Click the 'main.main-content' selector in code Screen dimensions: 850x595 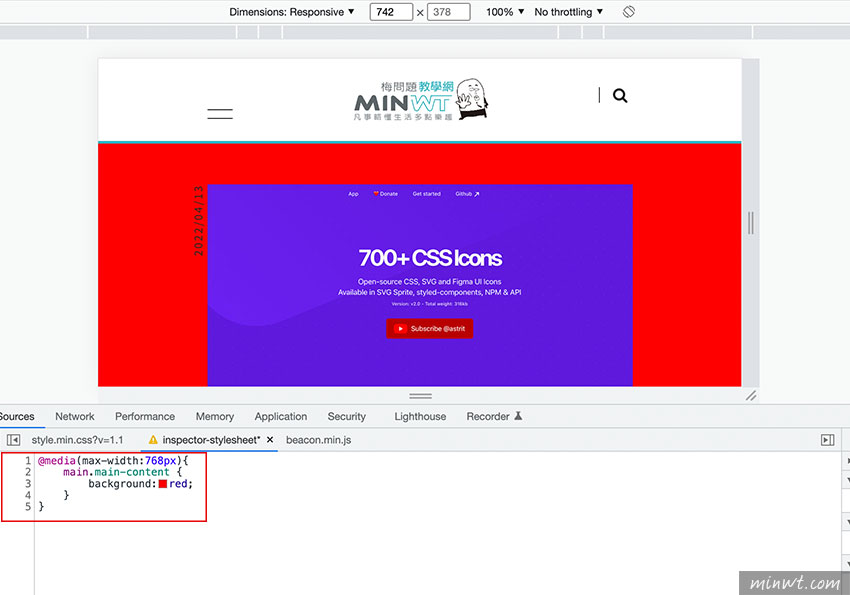tap(116, 472)
